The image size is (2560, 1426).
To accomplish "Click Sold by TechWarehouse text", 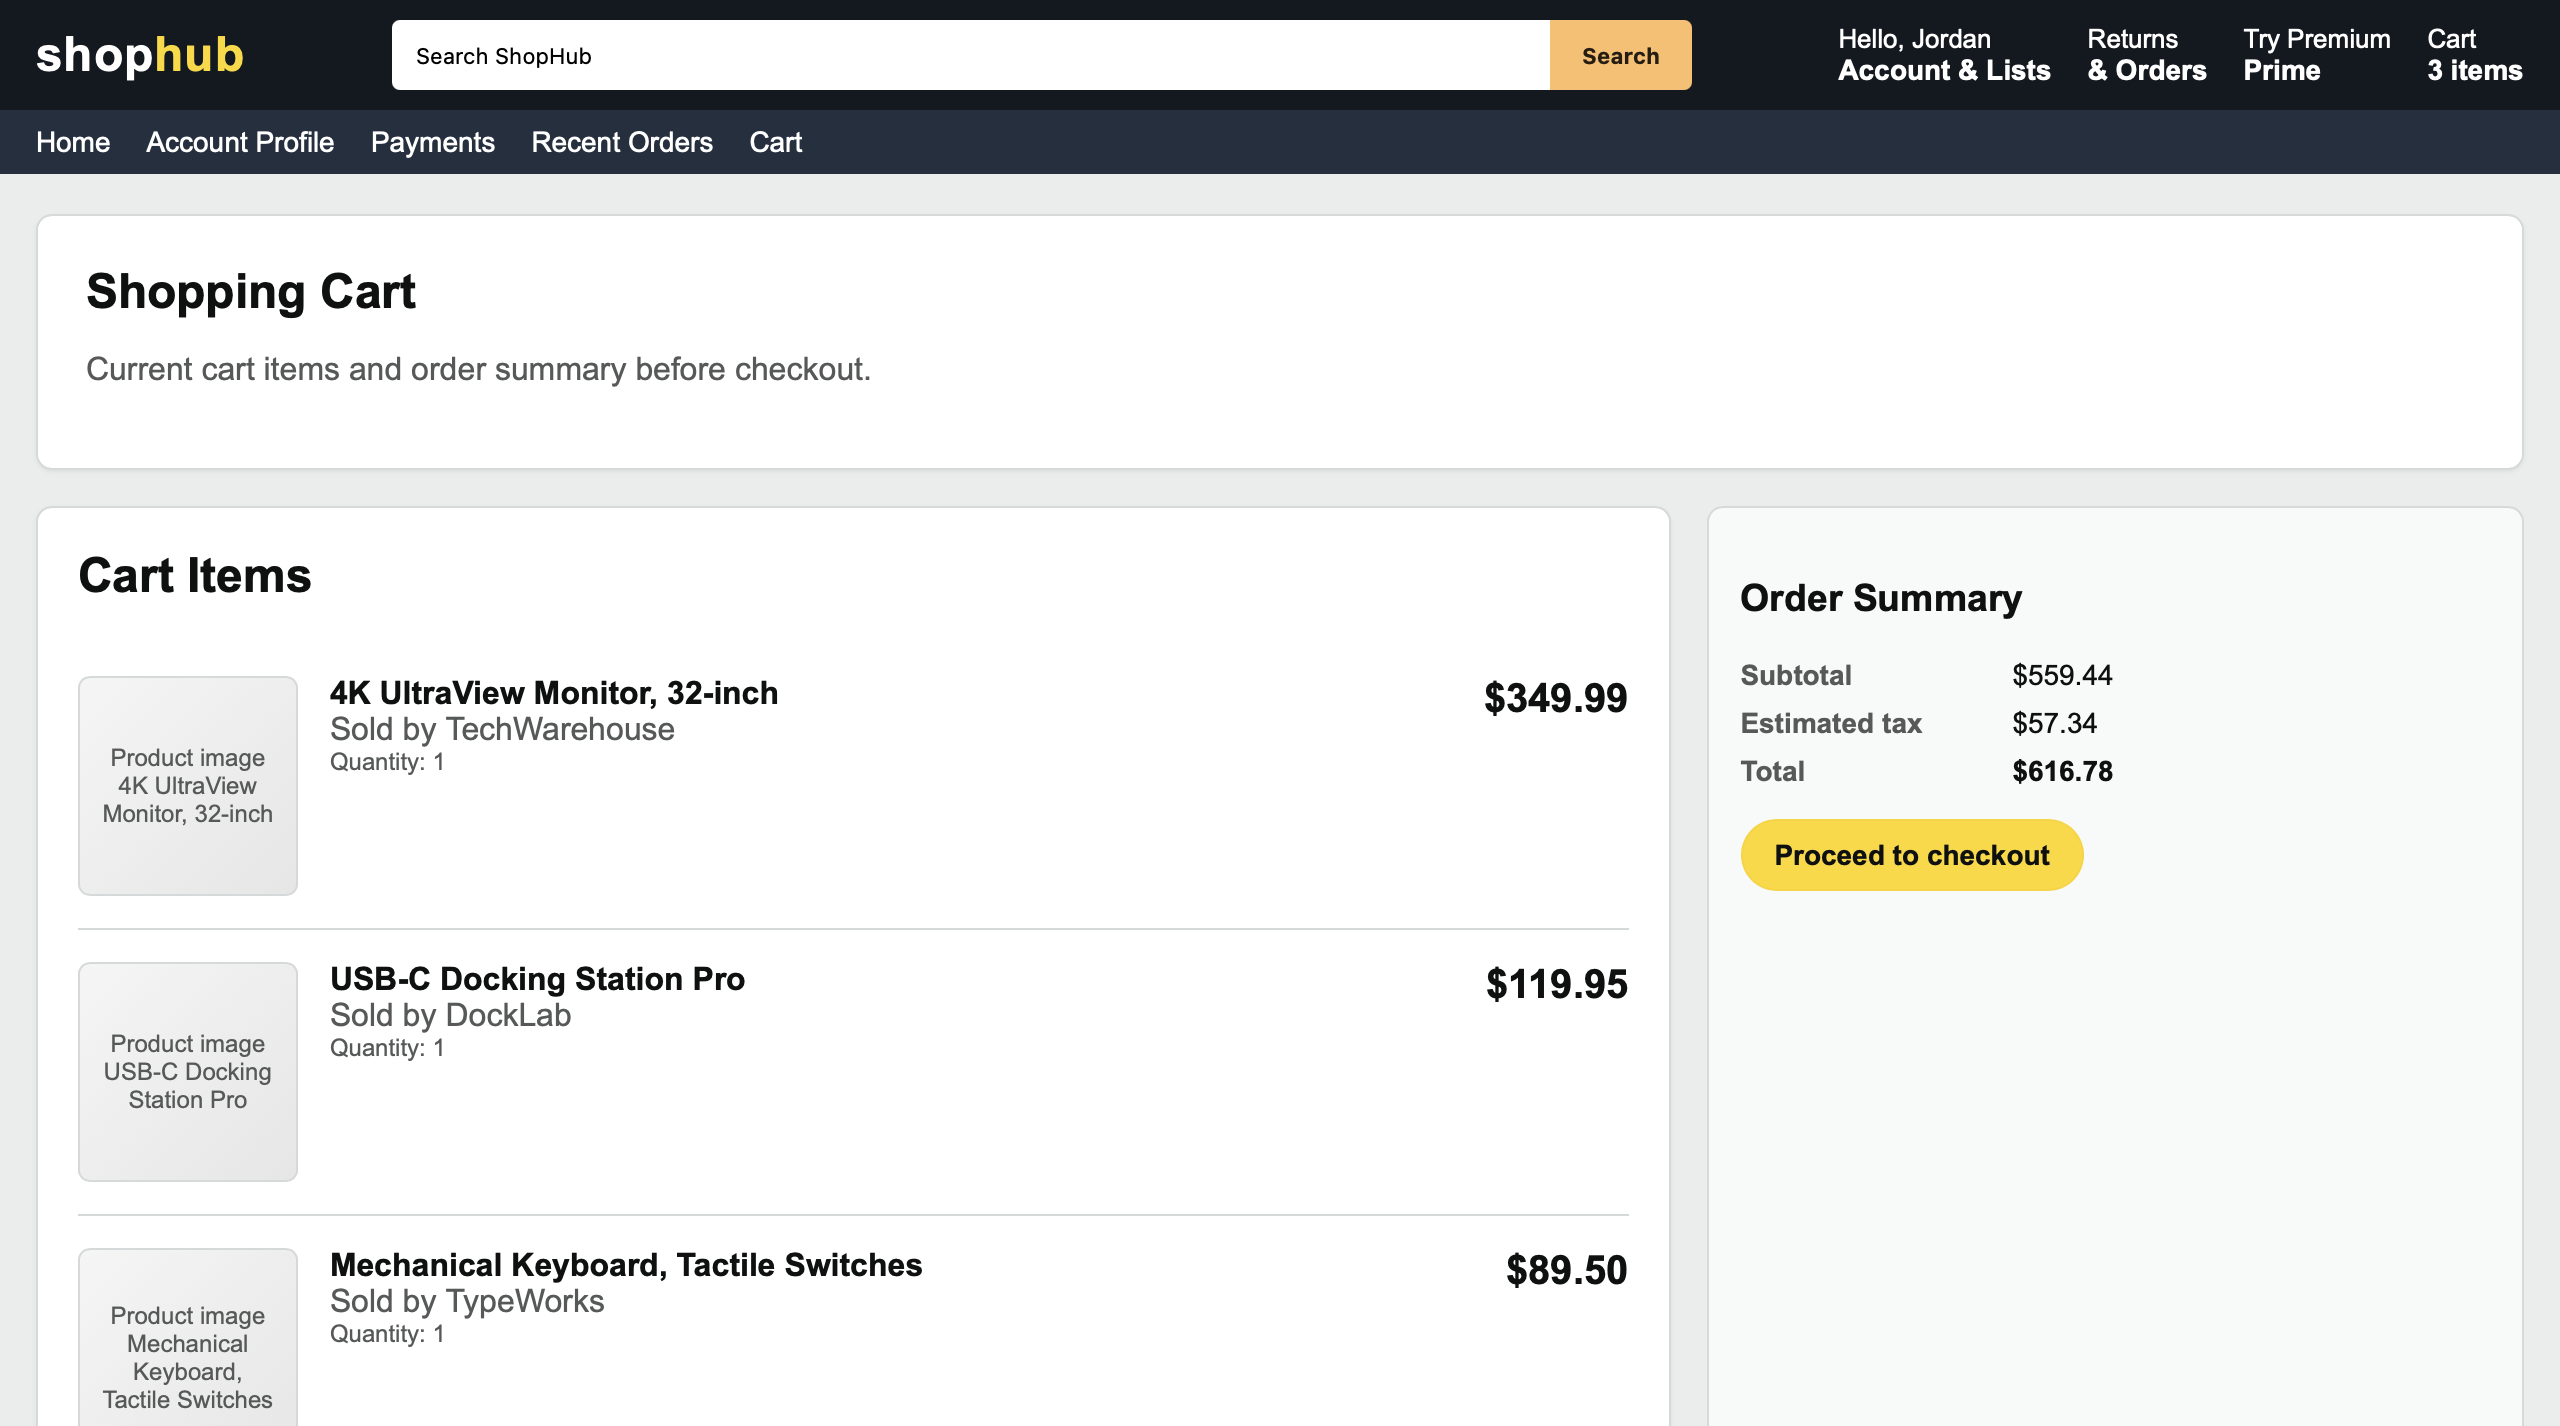I will click(x=502, y=729).
